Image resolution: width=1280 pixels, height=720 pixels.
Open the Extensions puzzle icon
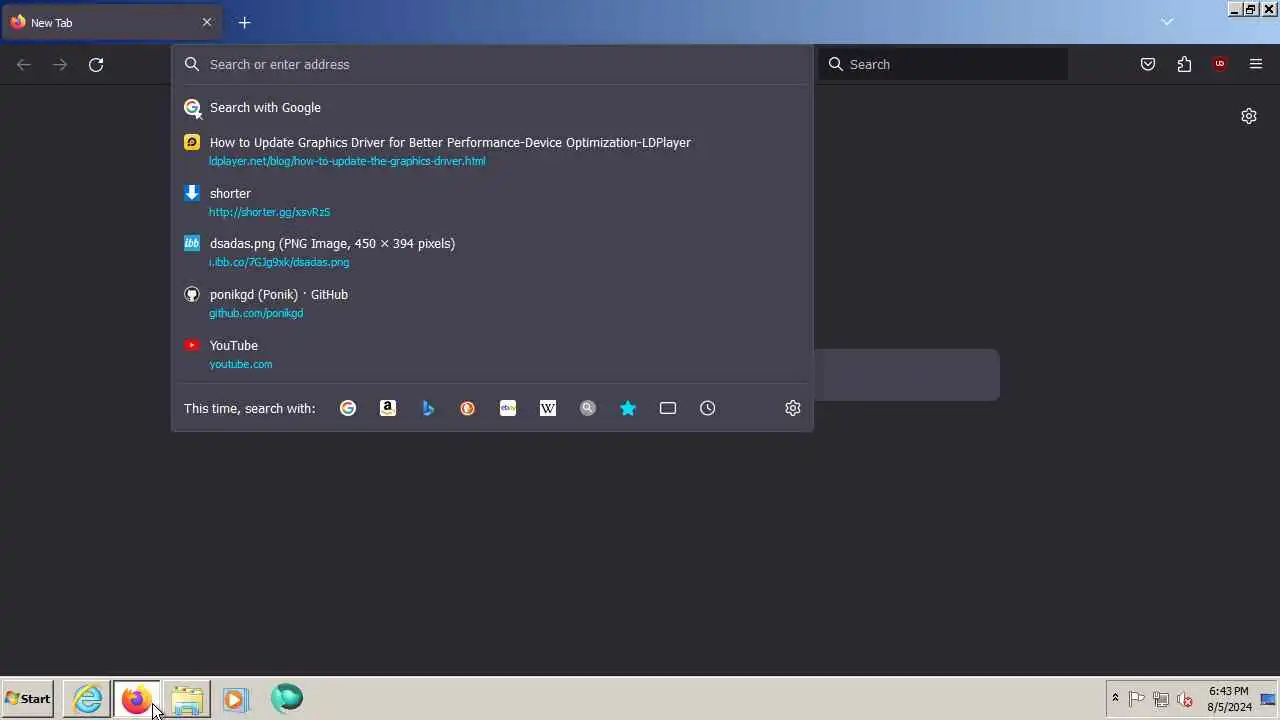pyautogui.click(x=1184, y=64)
